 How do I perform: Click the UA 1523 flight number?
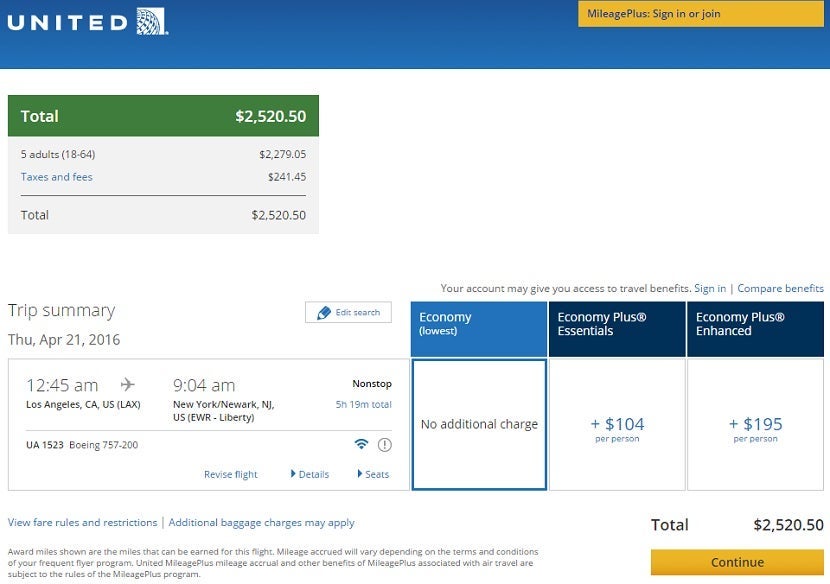(44, 445)
